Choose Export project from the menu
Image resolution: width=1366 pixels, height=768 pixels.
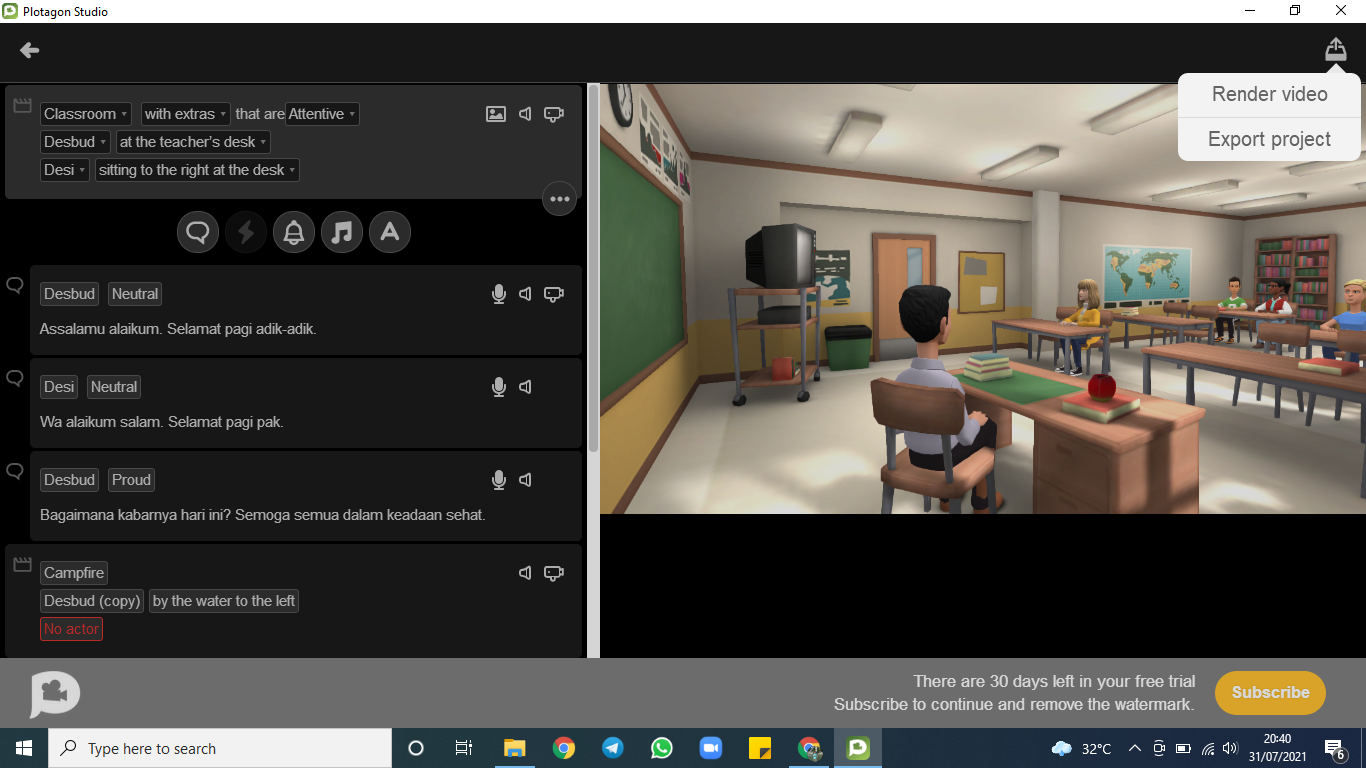click(x=1269, y=139)
